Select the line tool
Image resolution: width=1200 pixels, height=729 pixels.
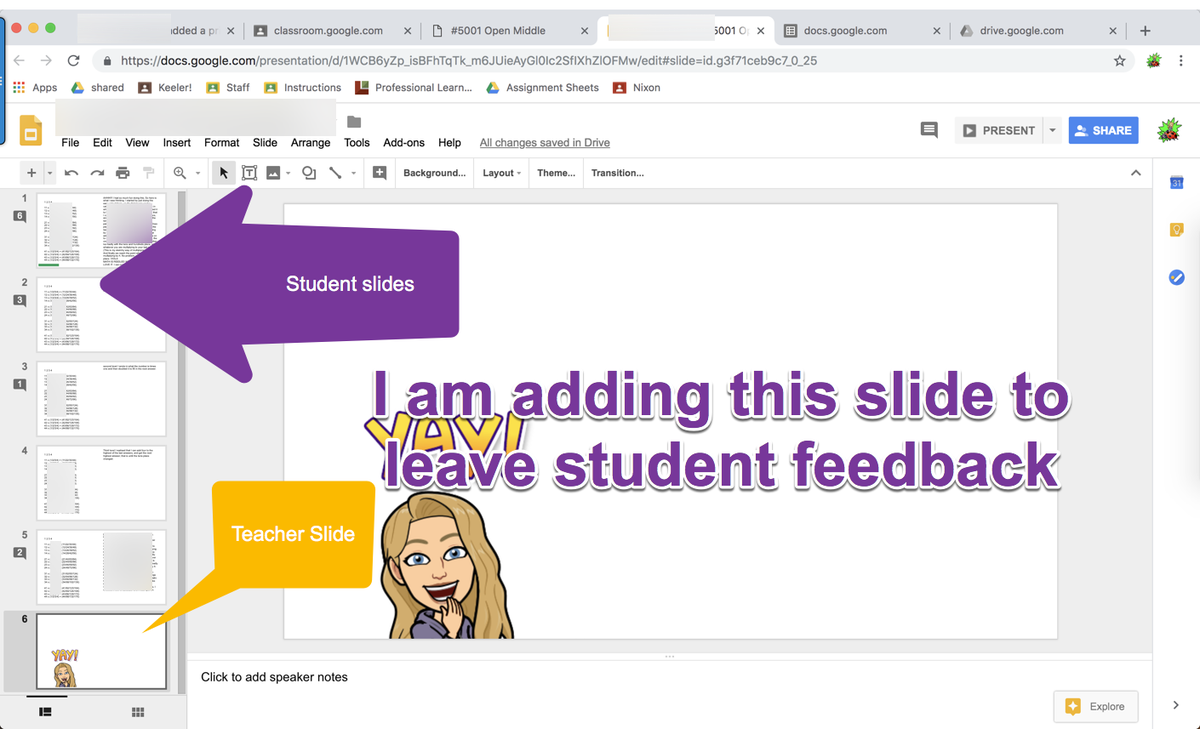pos(335,173)
